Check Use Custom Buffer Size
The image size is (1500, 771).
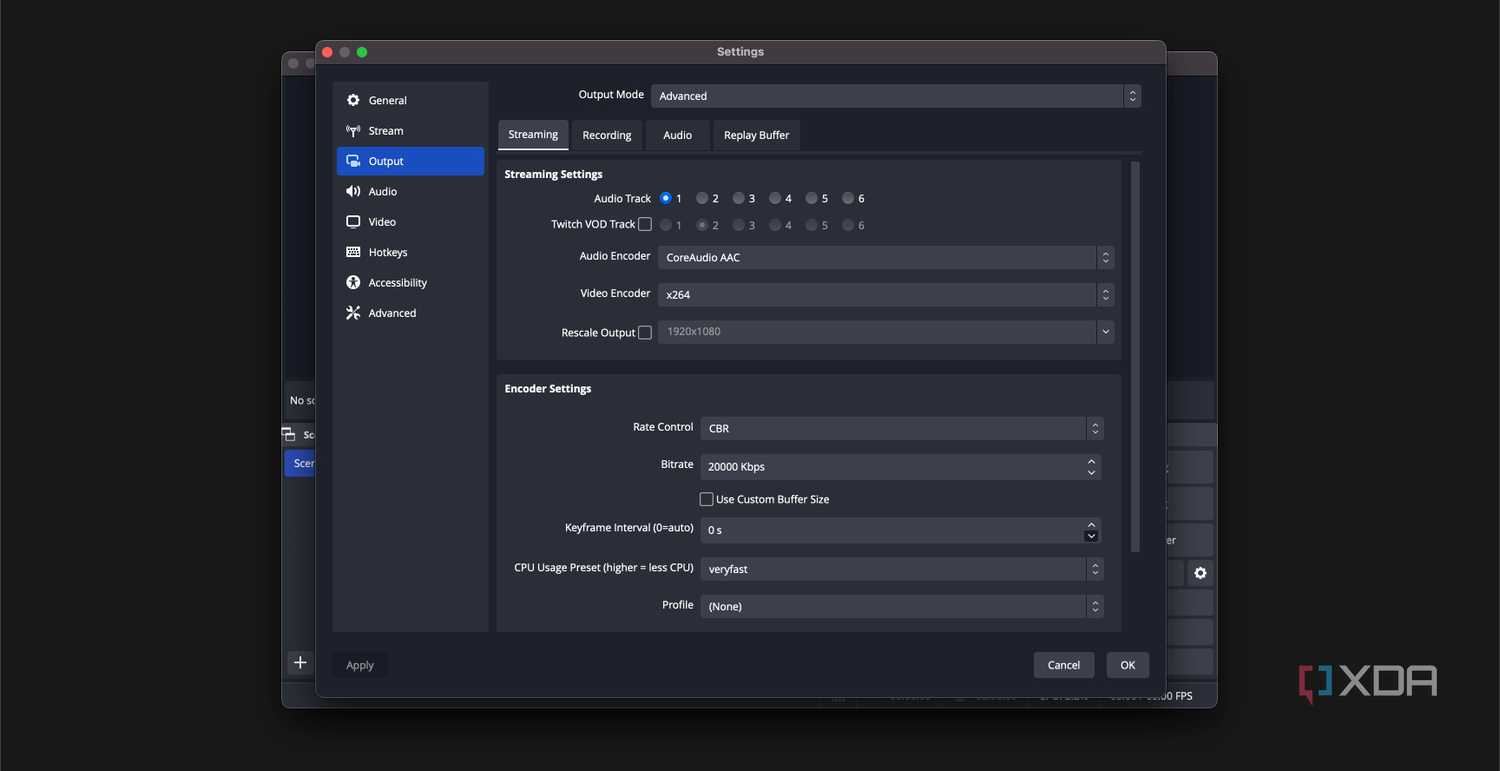pos(706,499)
